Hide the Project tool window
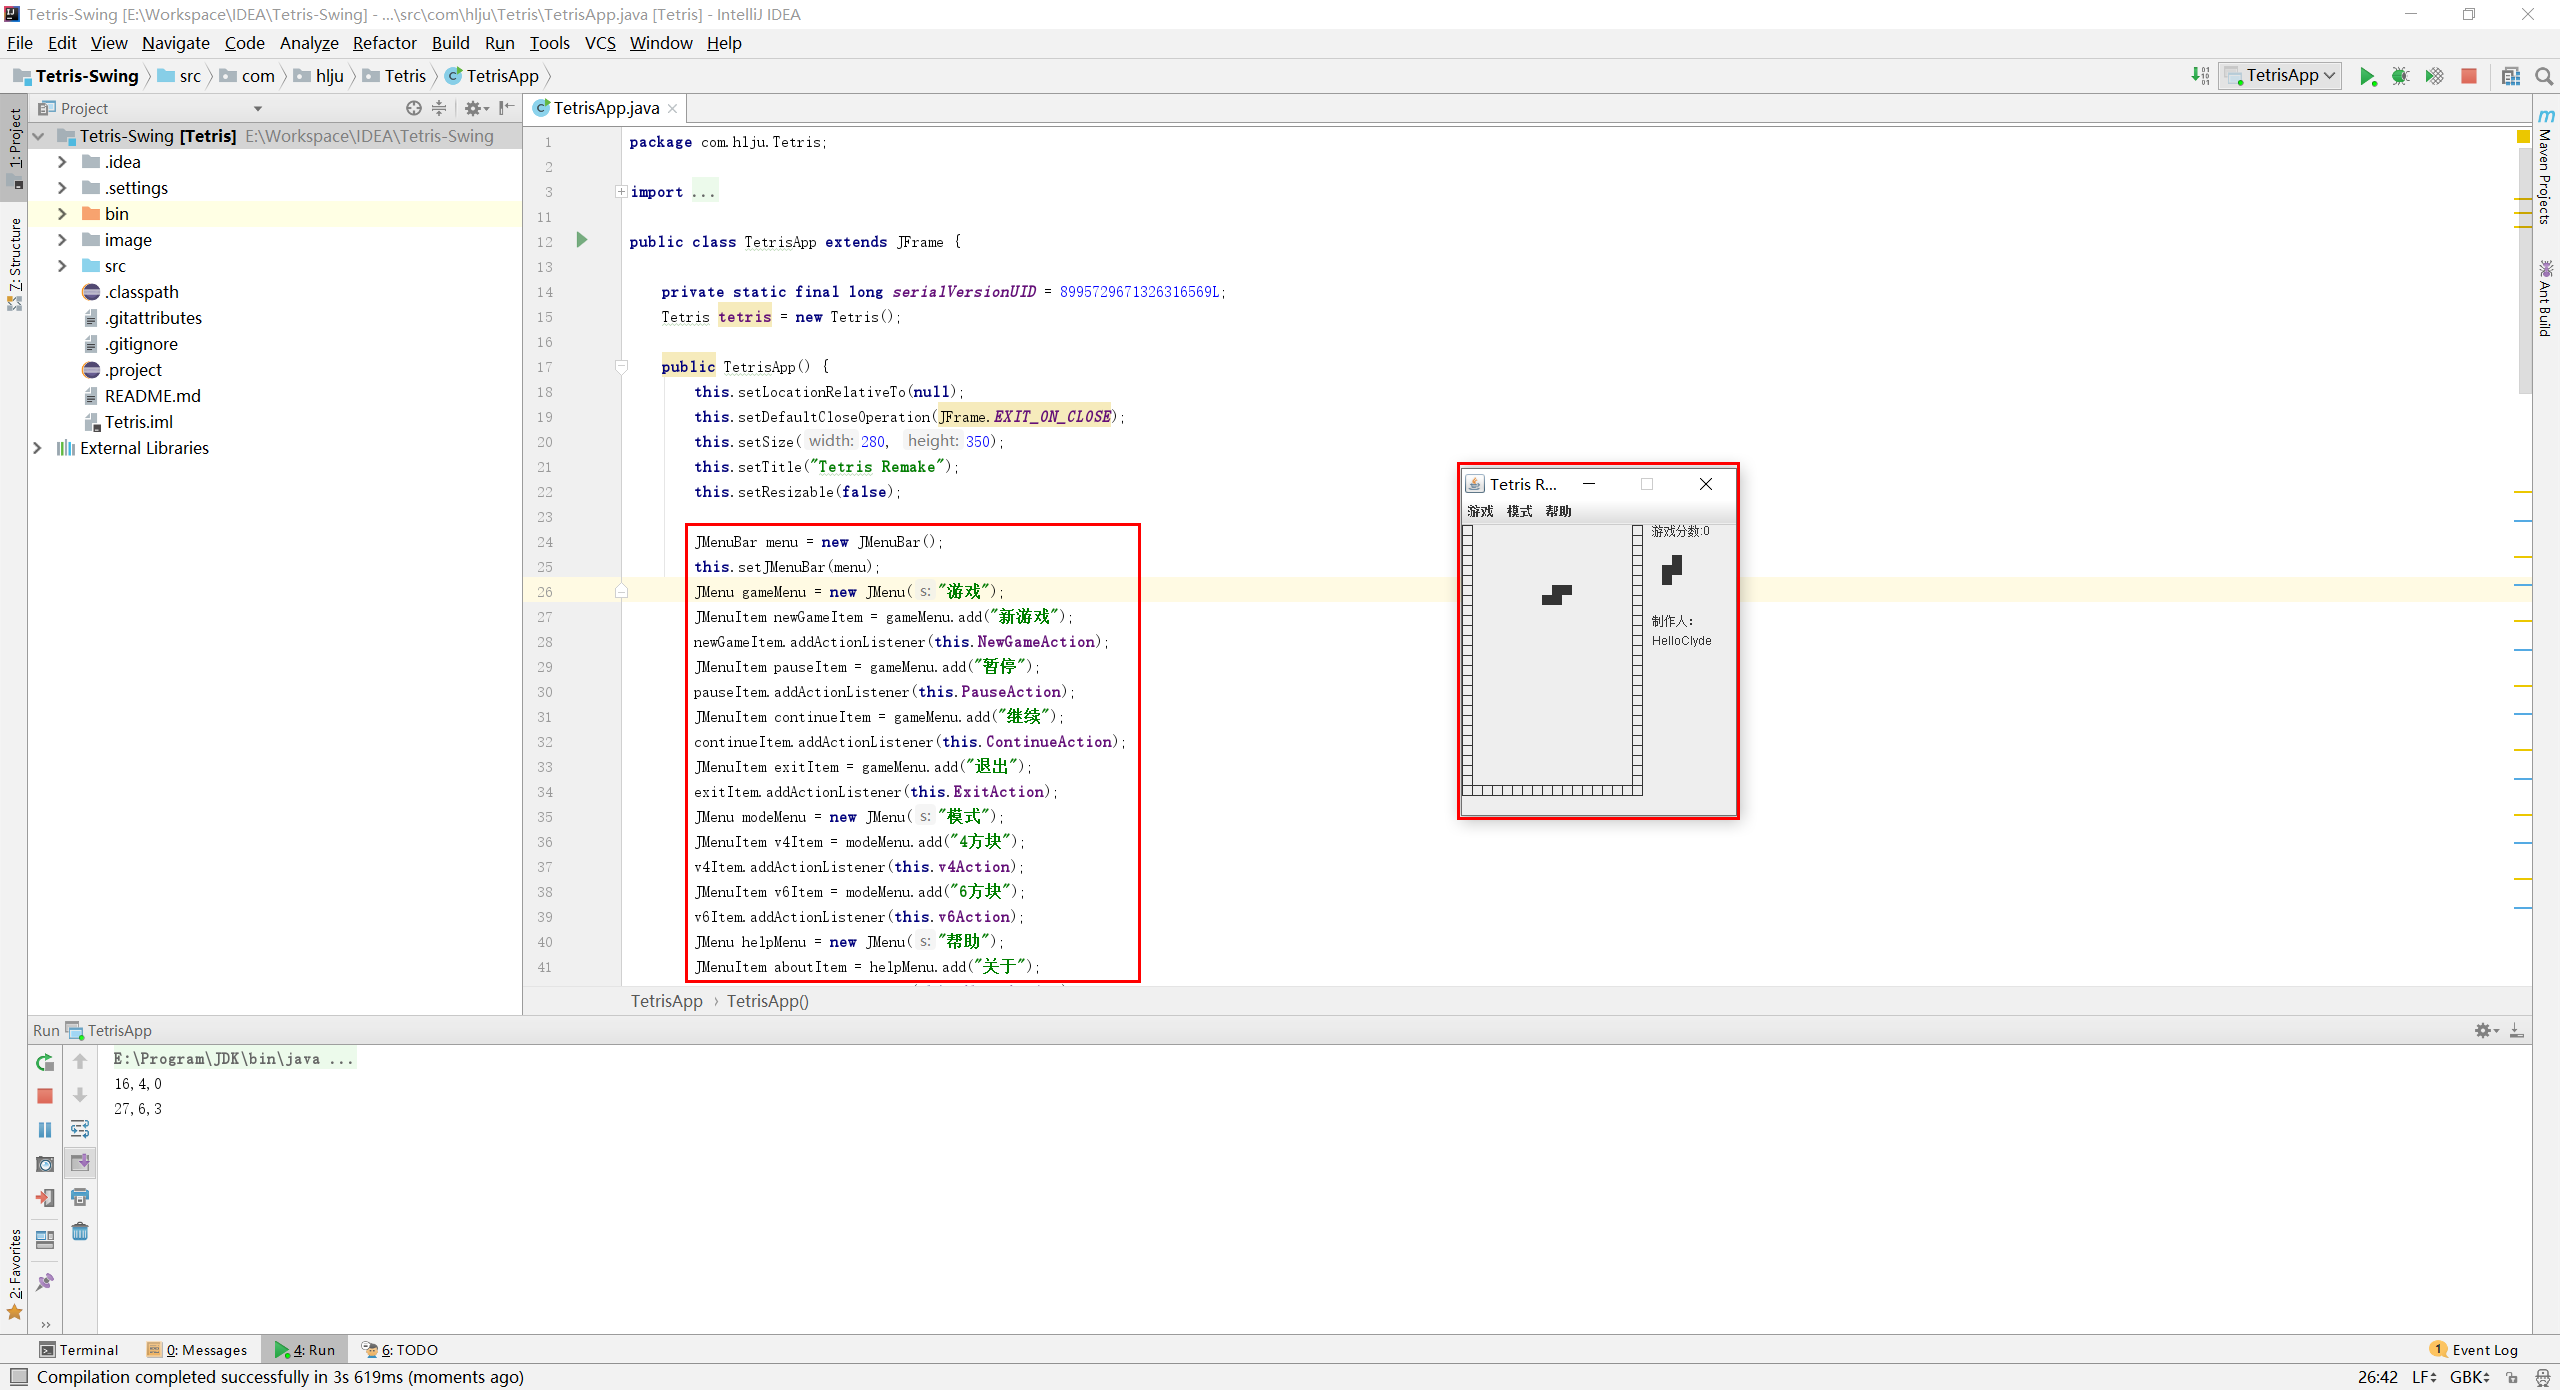 point(507,108)
